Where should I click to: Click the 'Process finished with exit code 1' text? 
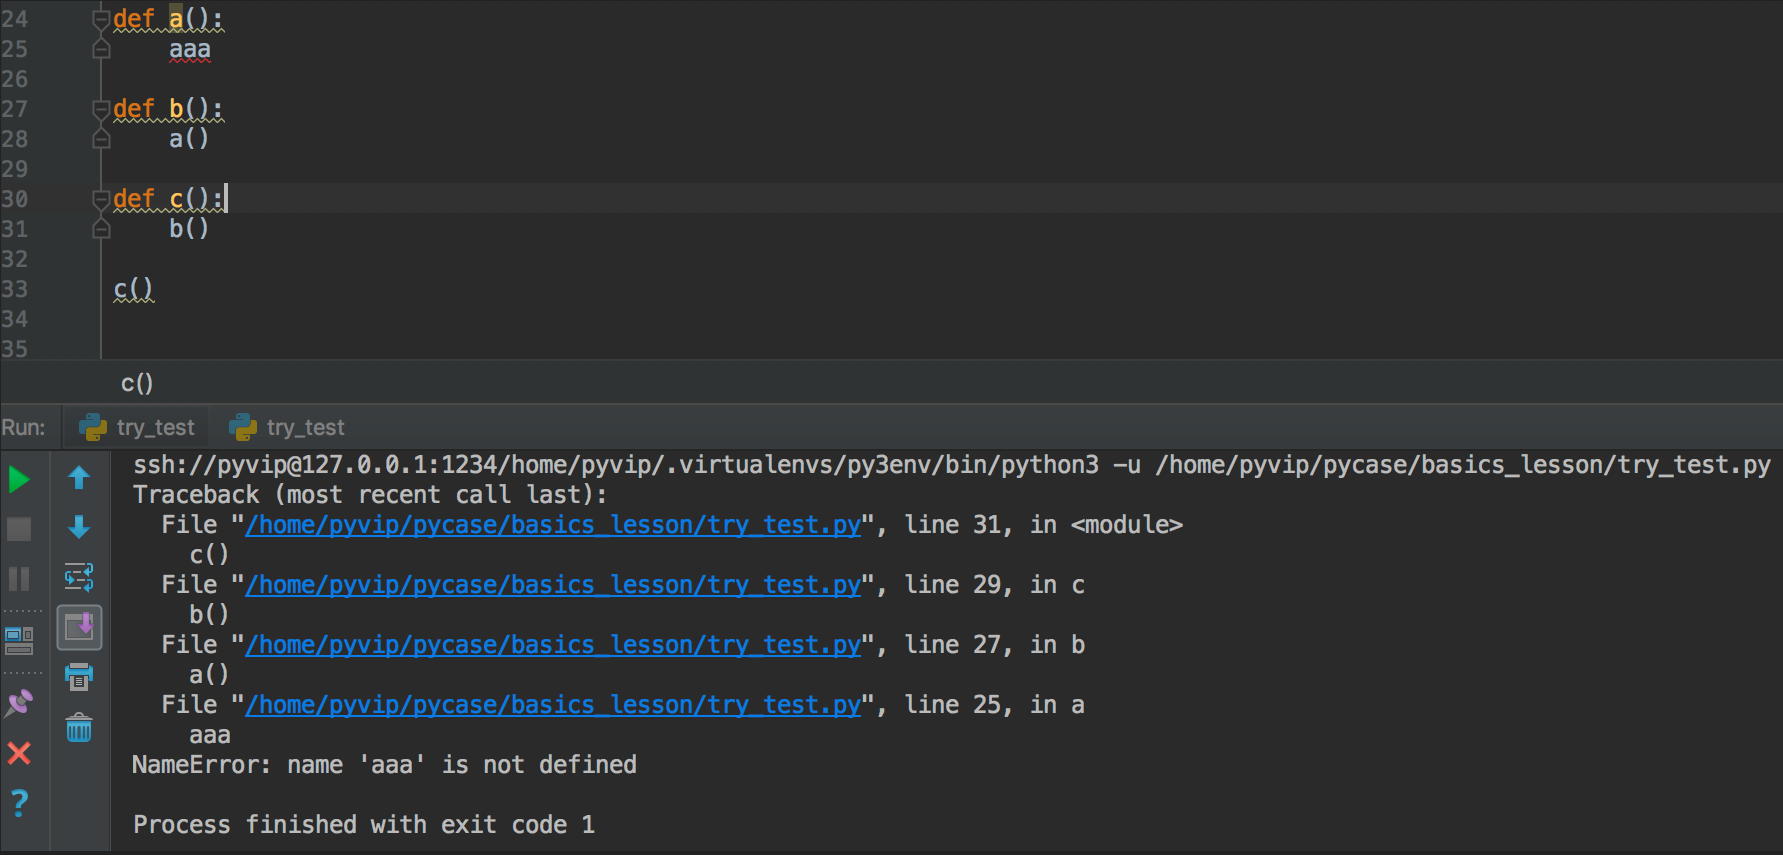pos(364,825)
